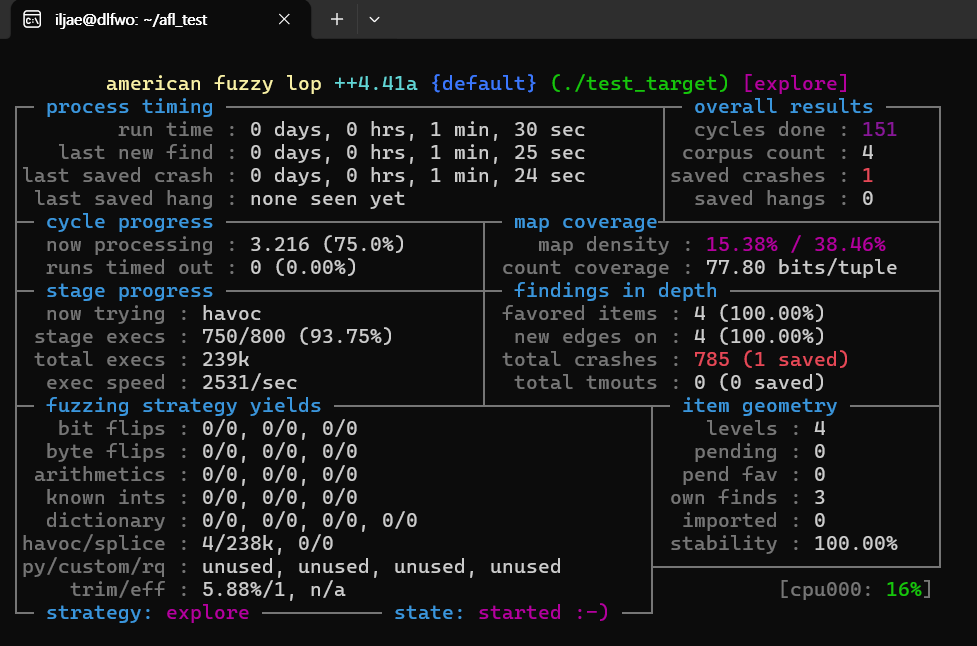
Task: Click run time value '1 min, 30 sec'
Action: (x=507, y=130)
